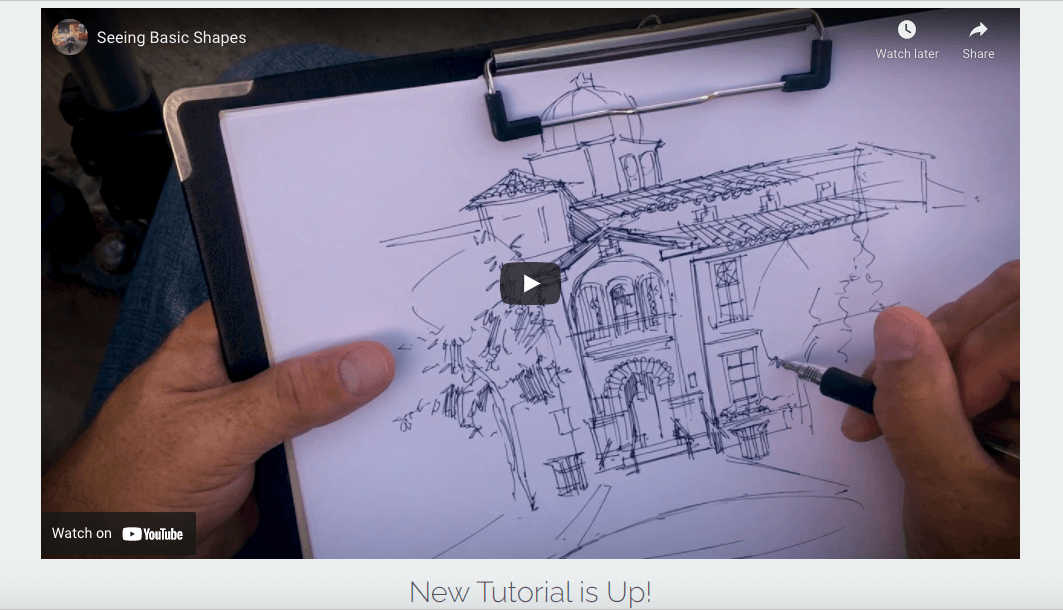Click the Watch later clock icon

pos(906,30)
